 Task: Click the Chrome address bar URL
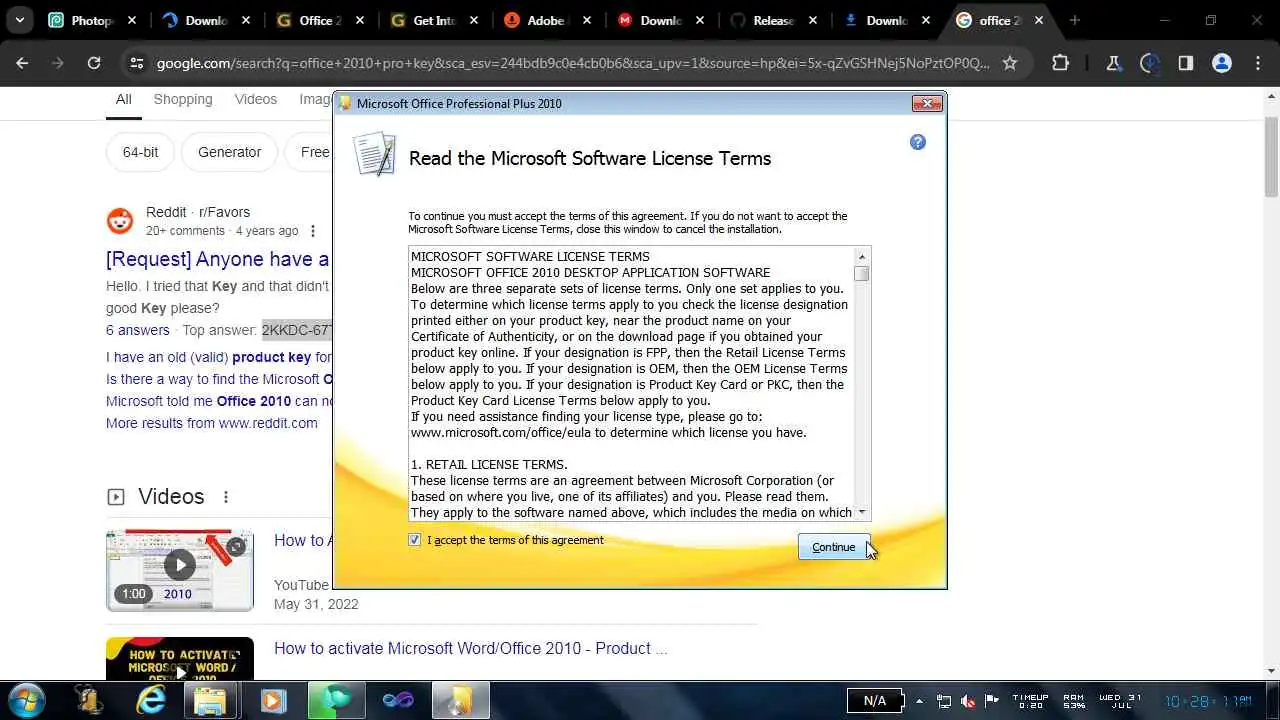(x=572, y=63)
